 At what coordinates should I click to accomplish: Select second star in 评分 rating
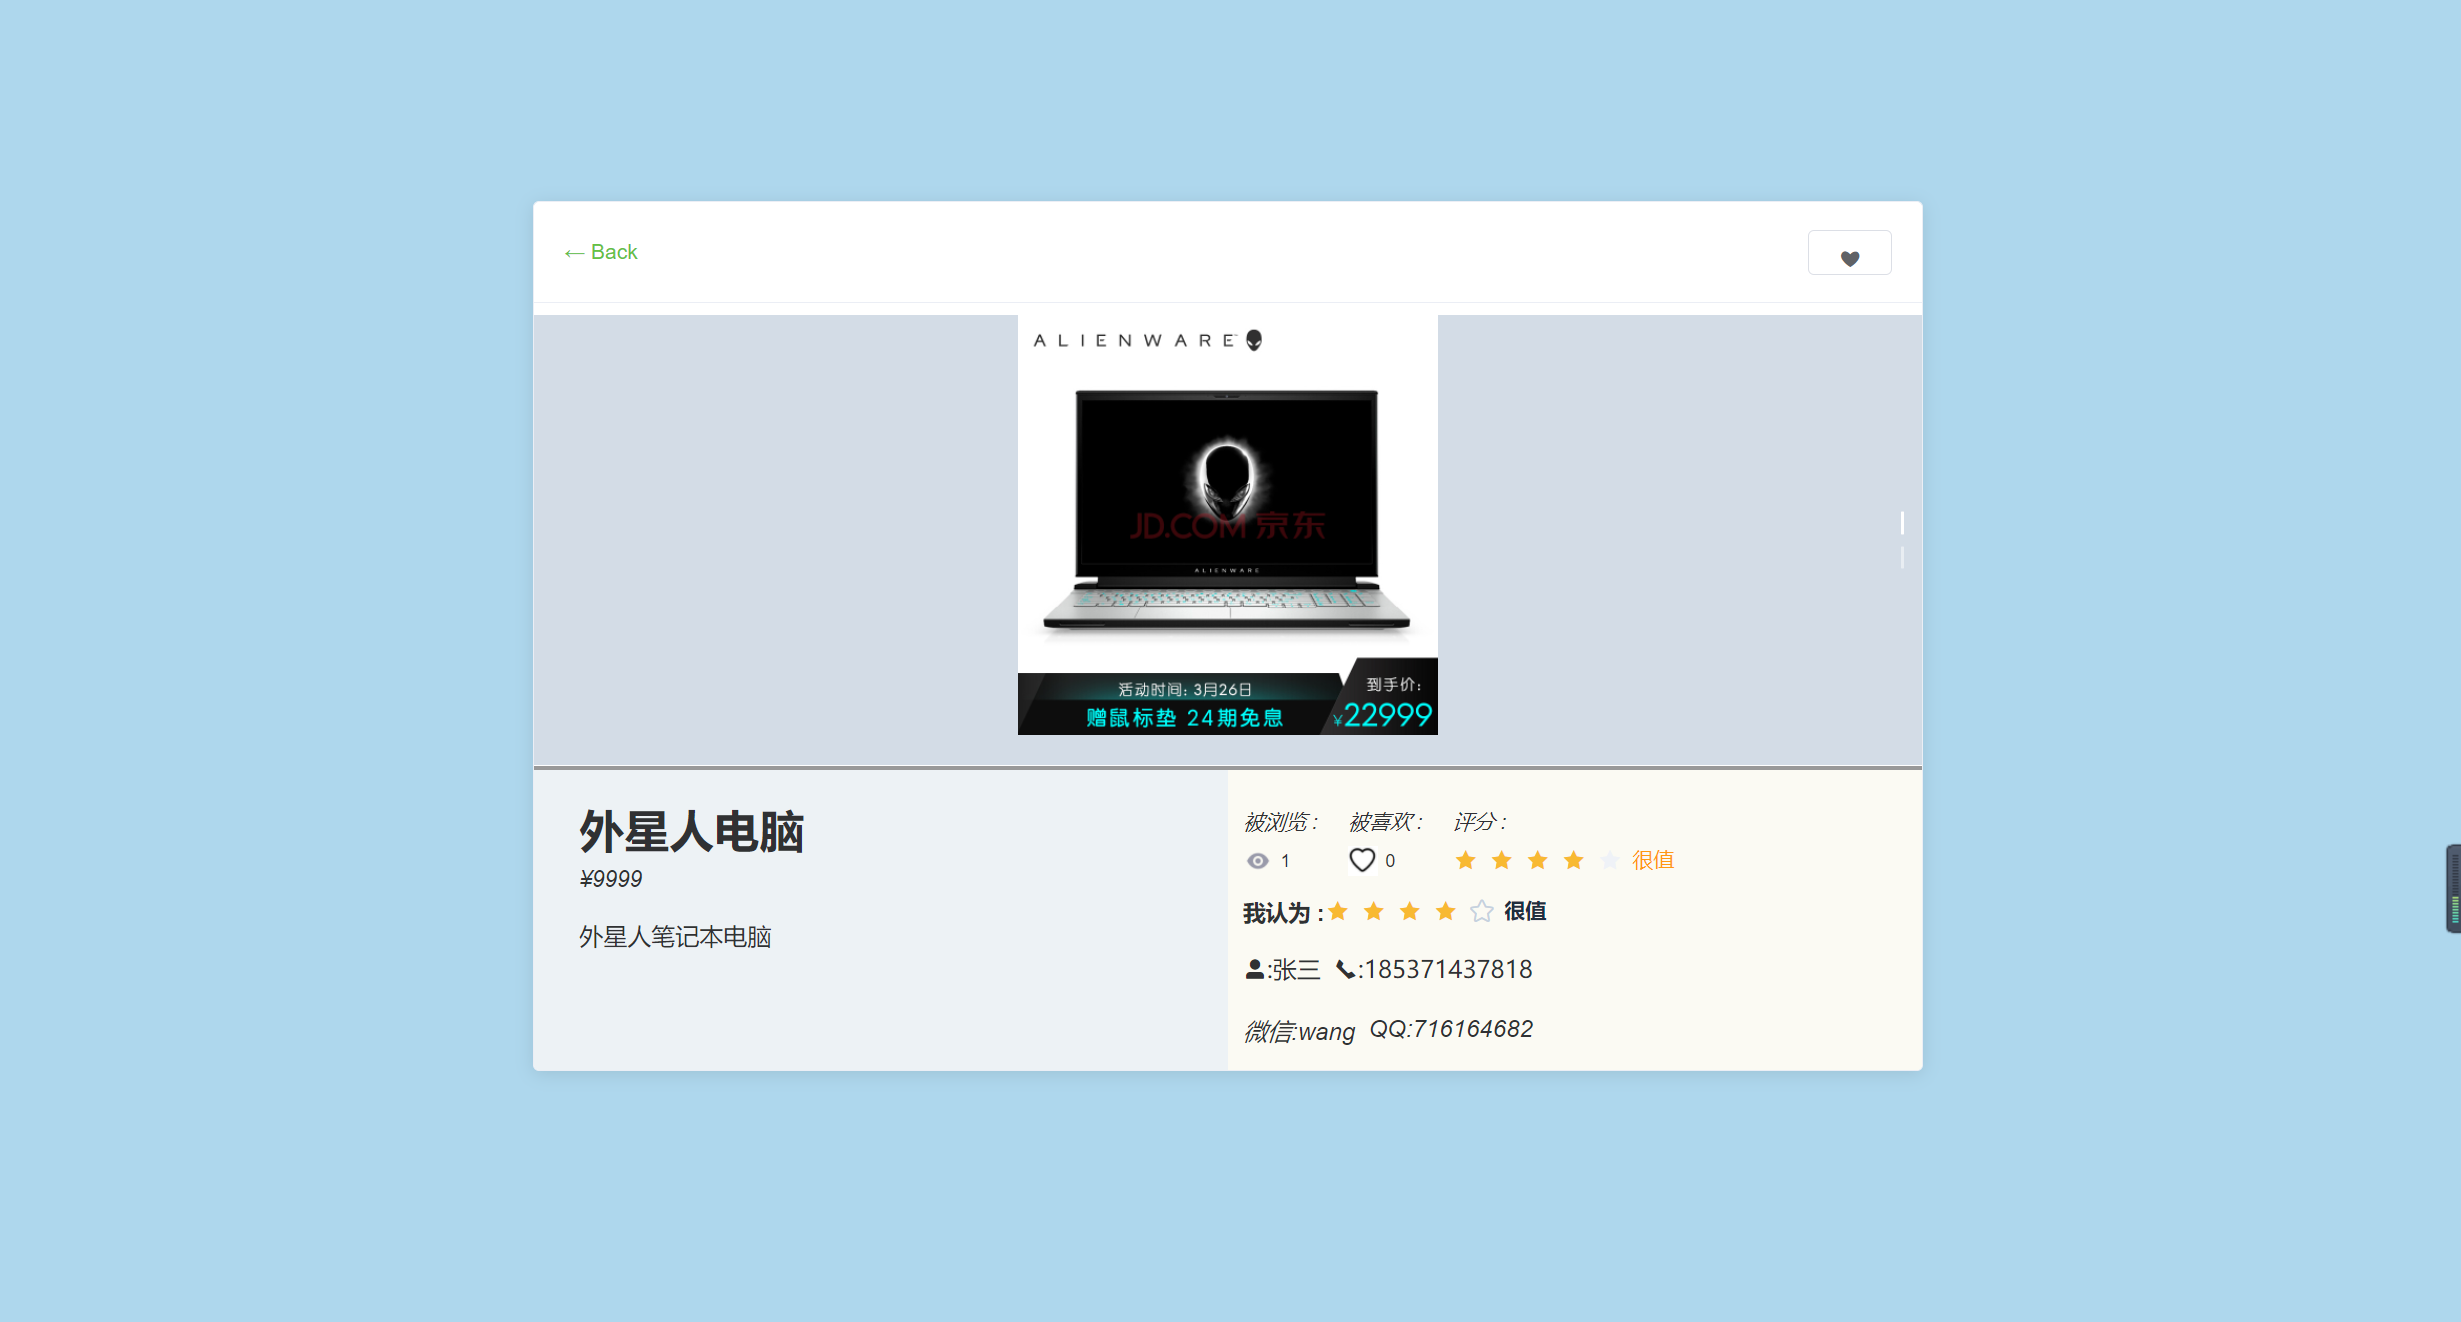pos(1502,860)
